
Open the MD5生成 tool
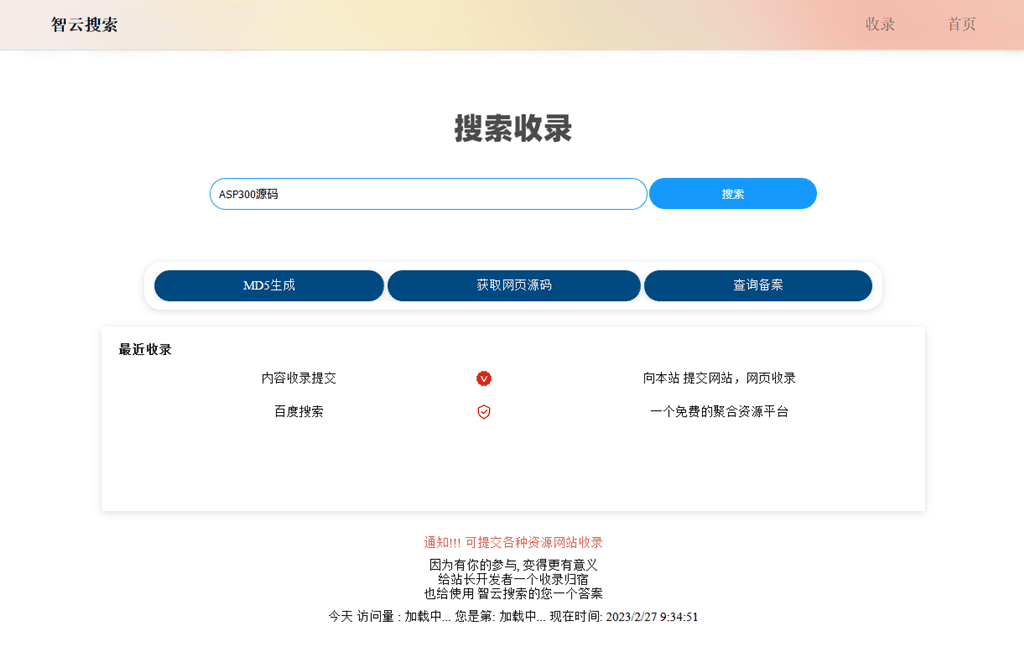(269, 286)
